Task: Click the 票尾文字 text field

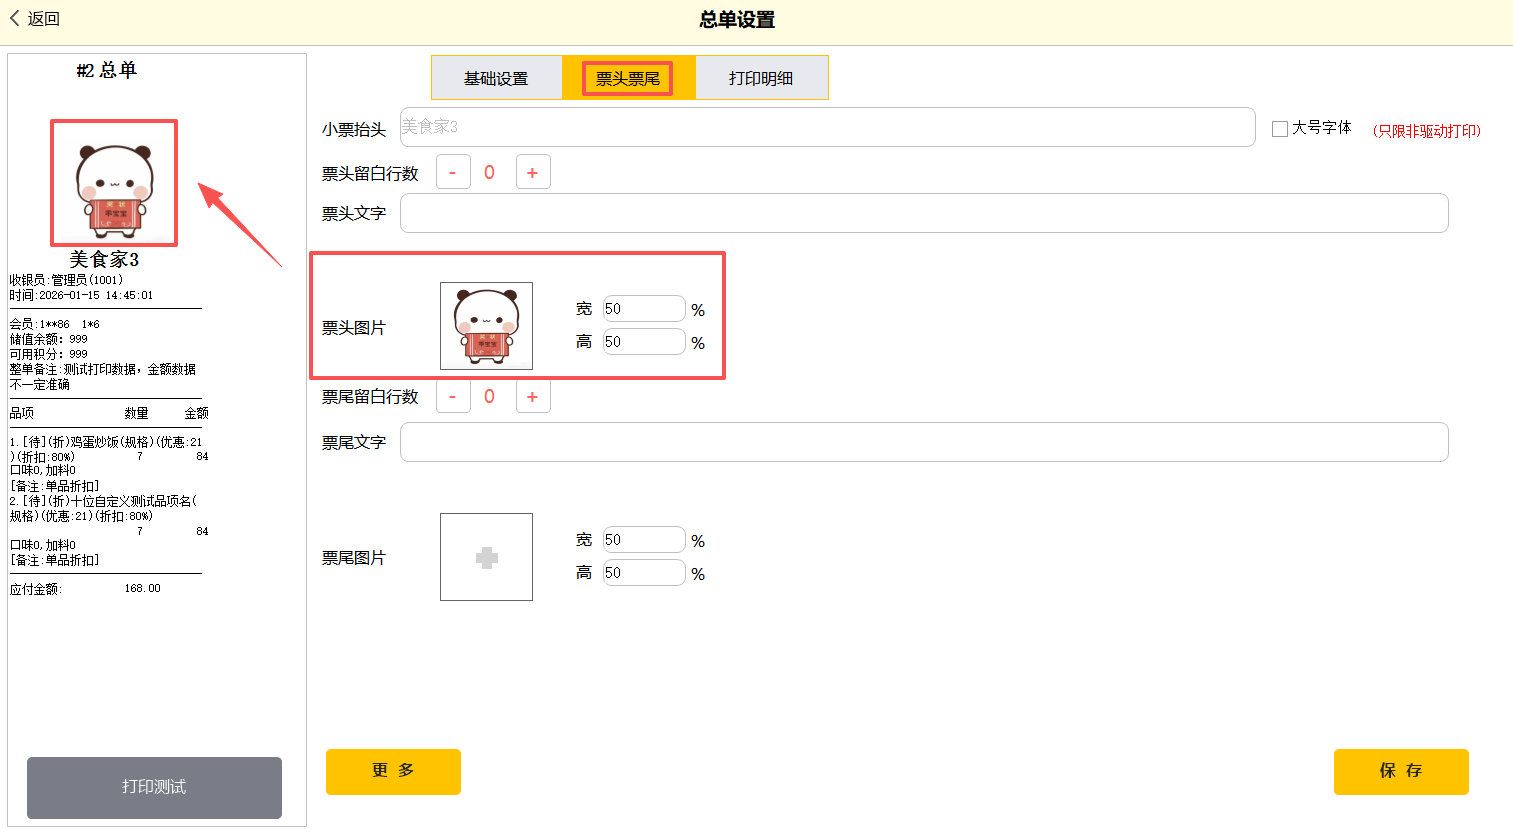Action: click(x=923, y=442)
